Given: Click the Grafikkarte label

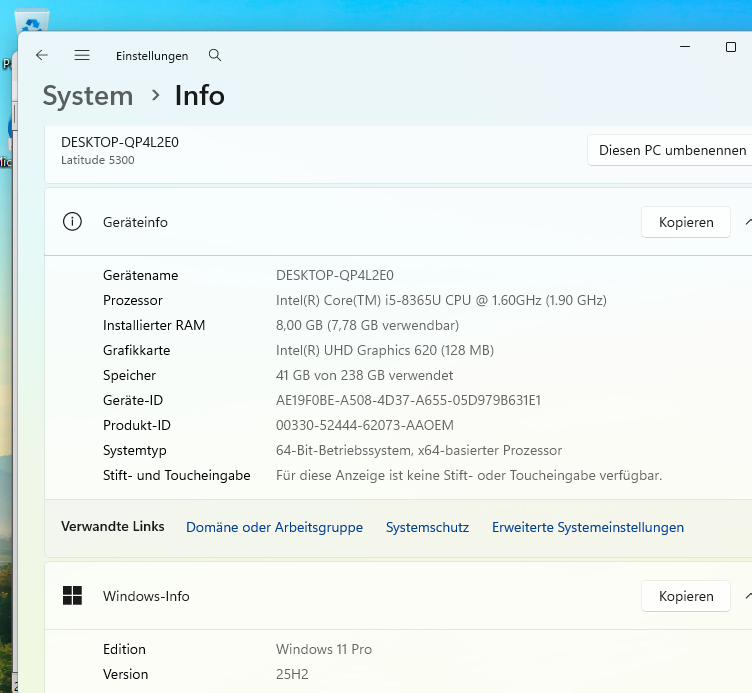Looking at the screenshot, I should [137, 350].
